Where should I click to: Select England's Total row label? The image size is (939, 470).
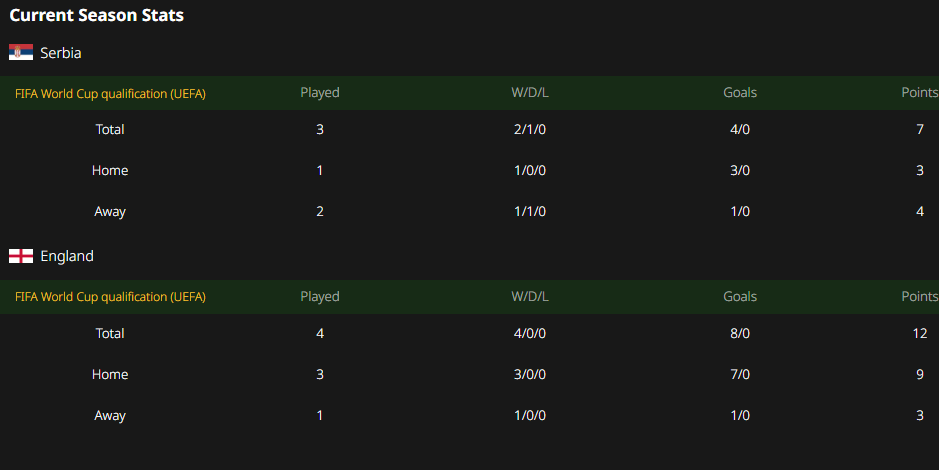110,333
